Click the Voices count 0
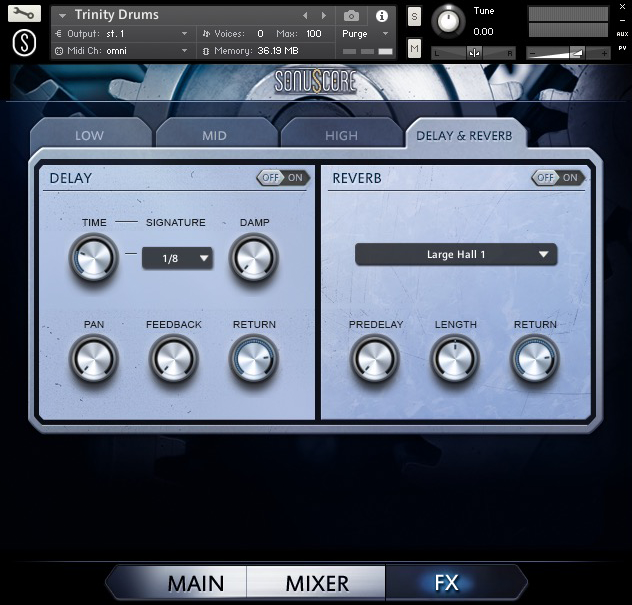This screenshot has width=632, height=605. click(x=260, y=34)
